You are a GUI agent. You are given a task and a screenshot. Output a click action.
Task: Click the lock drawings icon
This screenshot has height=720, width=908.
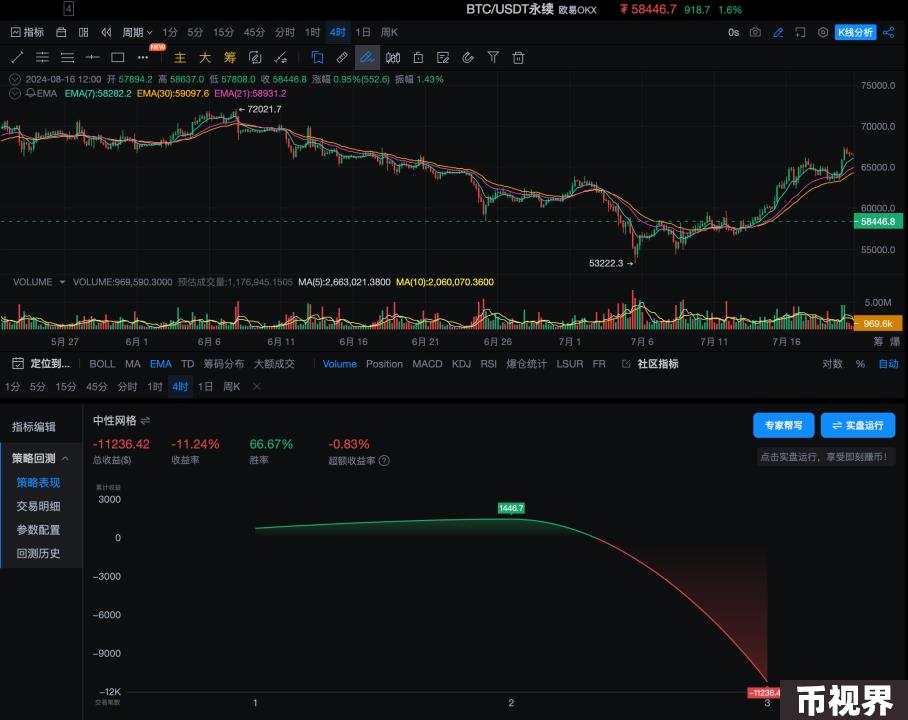pos(418,57)
